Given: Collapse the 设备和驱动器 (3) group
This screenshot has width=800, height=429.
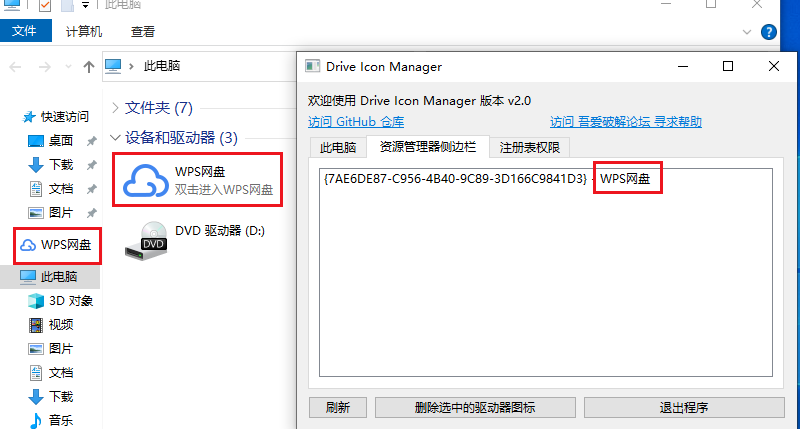Looking at the screenshot, I should (116, 137).
